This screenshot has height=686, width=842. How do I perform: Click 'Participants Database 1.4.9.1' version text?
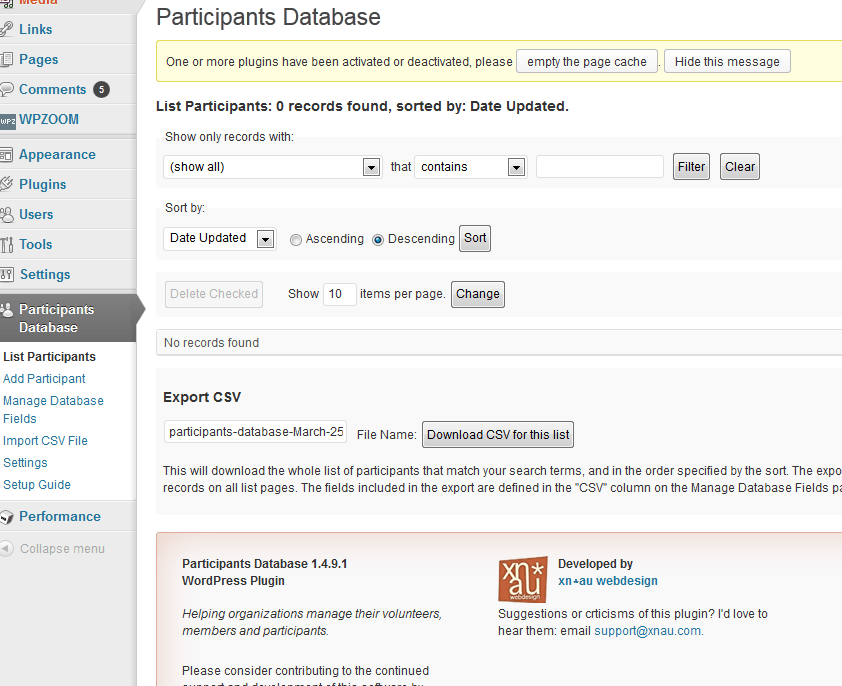(x=264, y=564)
